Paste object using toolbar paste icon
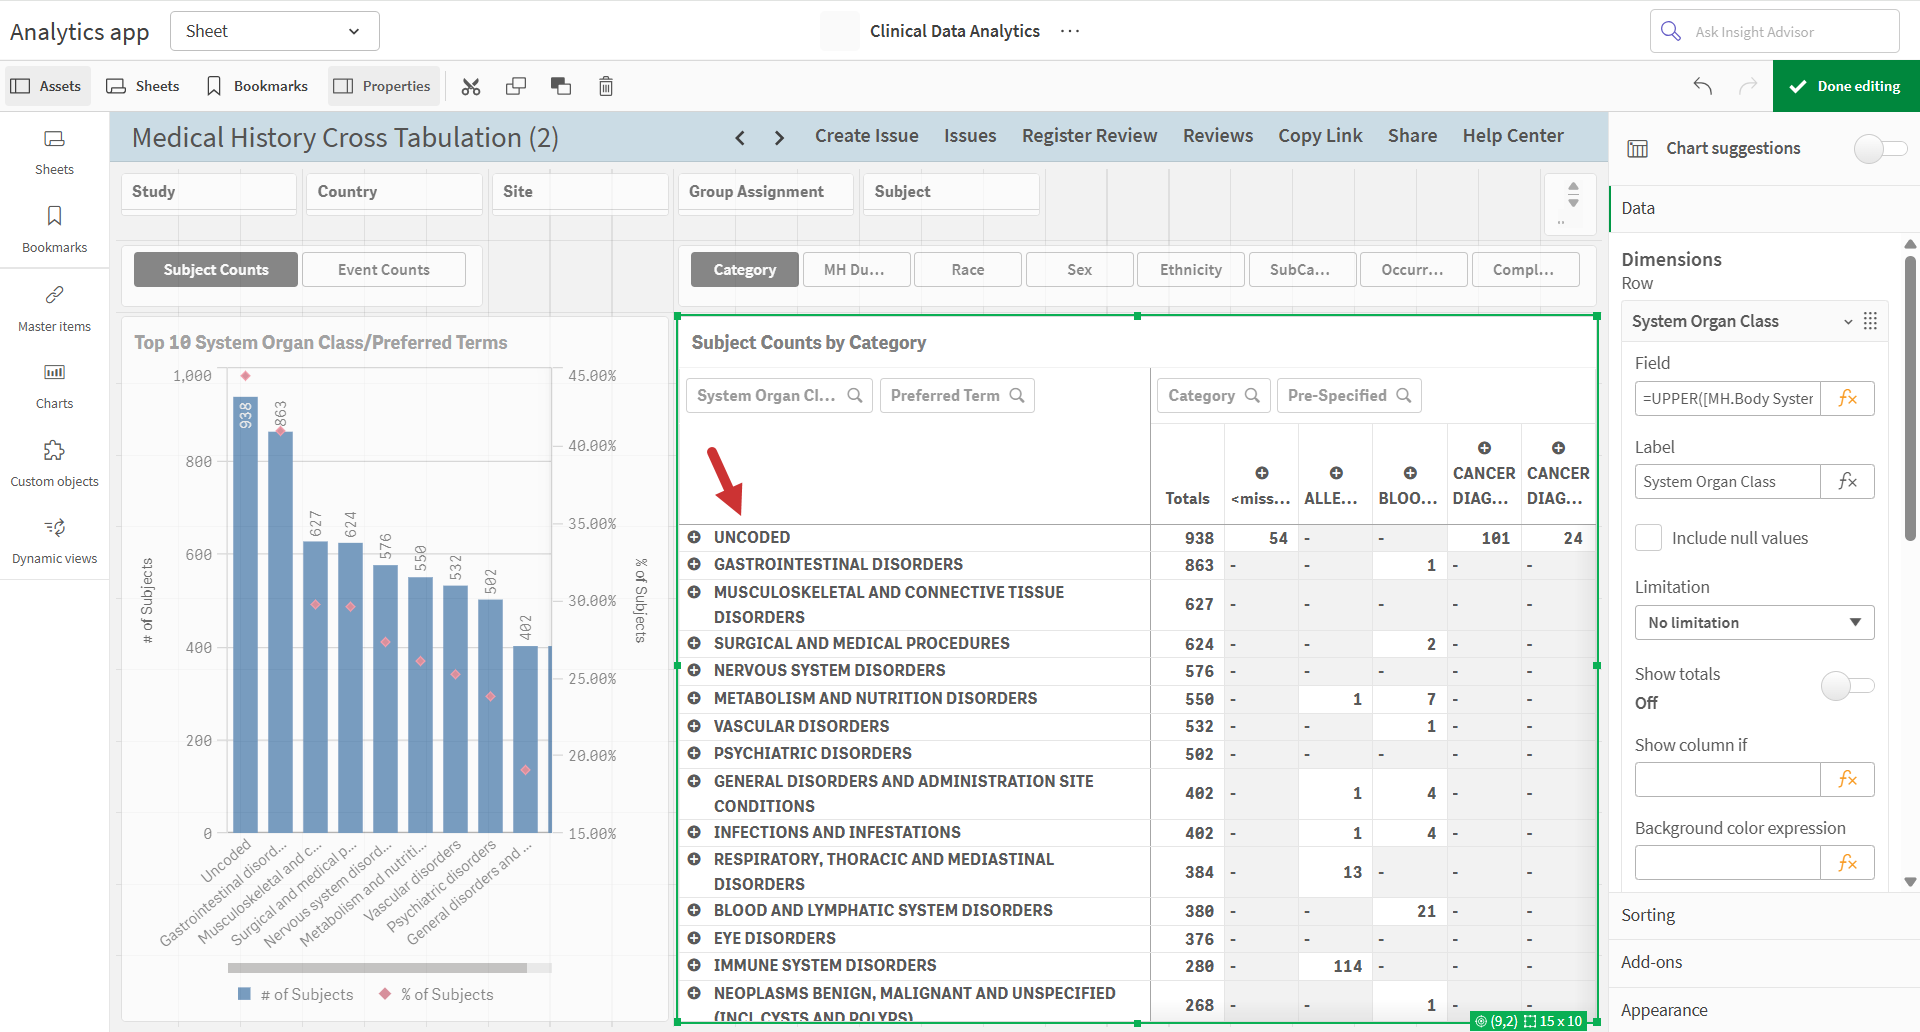 561,87
